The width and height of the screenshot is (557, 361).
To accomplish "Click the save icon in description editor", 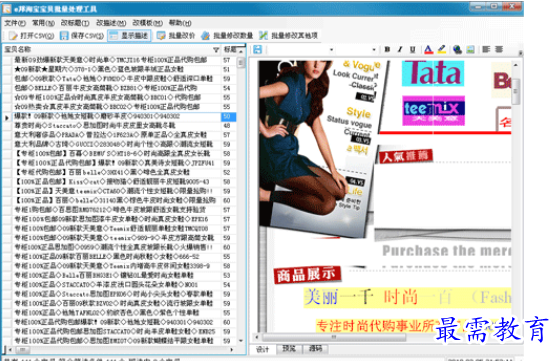I will (x=258, y=49).
